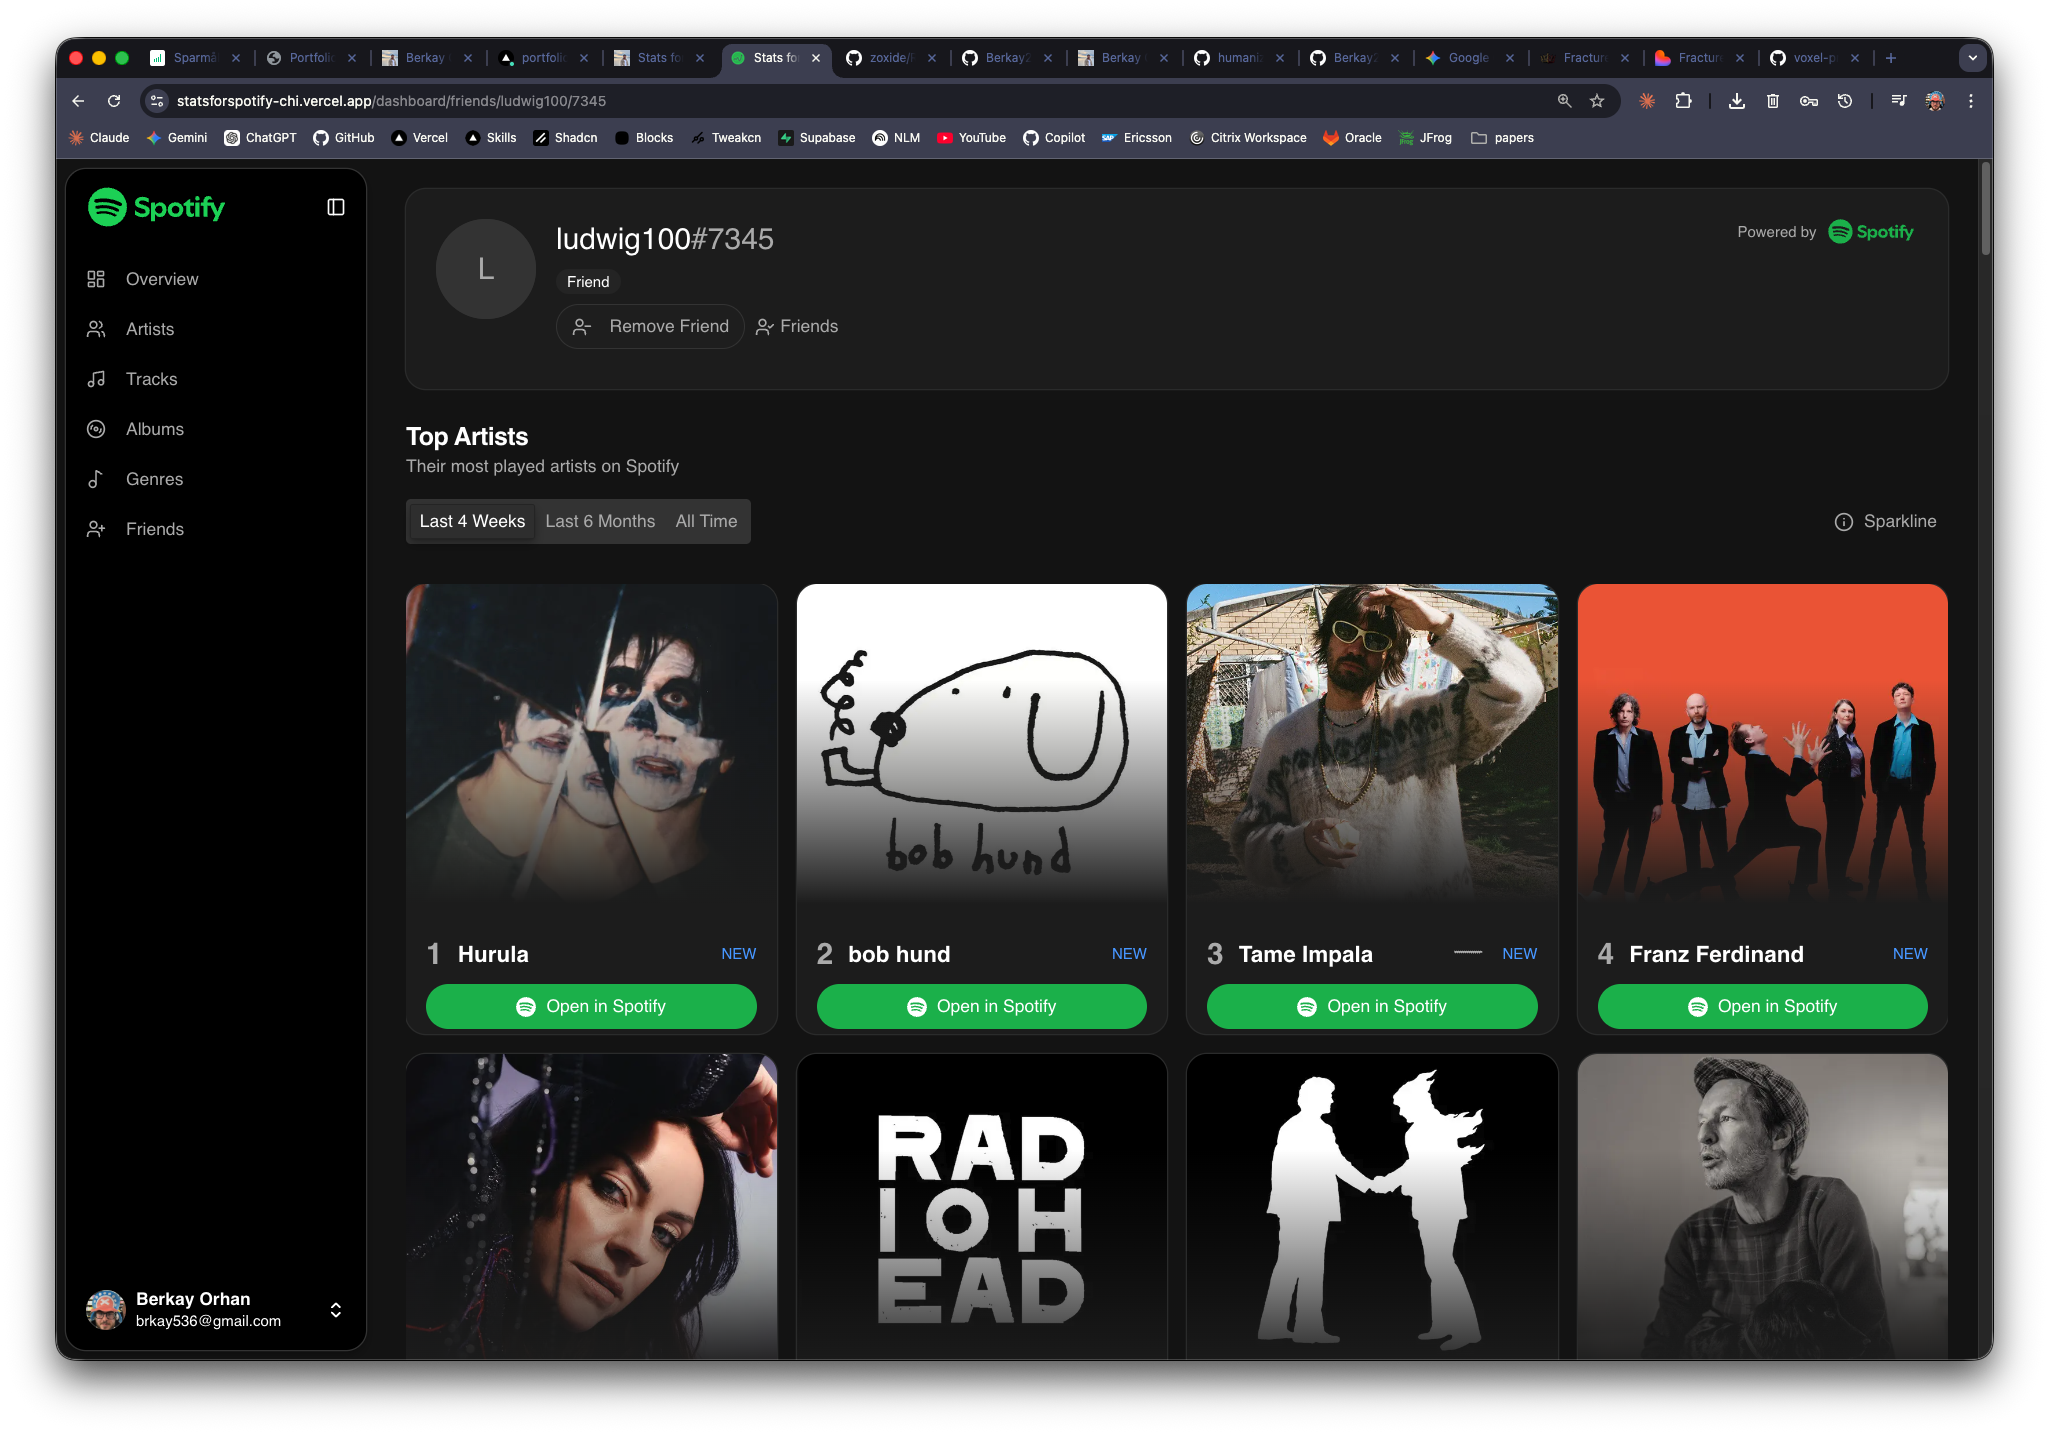Screen dimensions: 2049x1434
Task: Open the tab search chevron in the tab strip
Action: 1971,58
